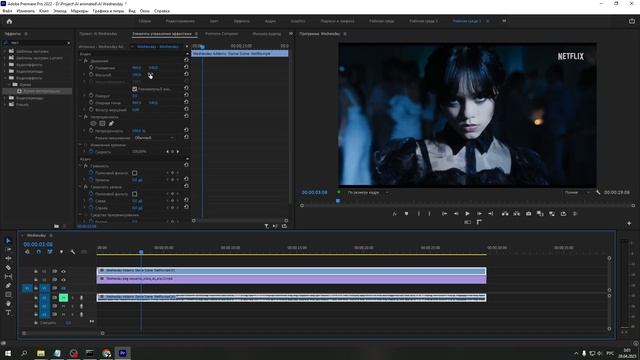Go to In point in Program monitor
This screenshot has width=640, height=360.
point(444,213)
